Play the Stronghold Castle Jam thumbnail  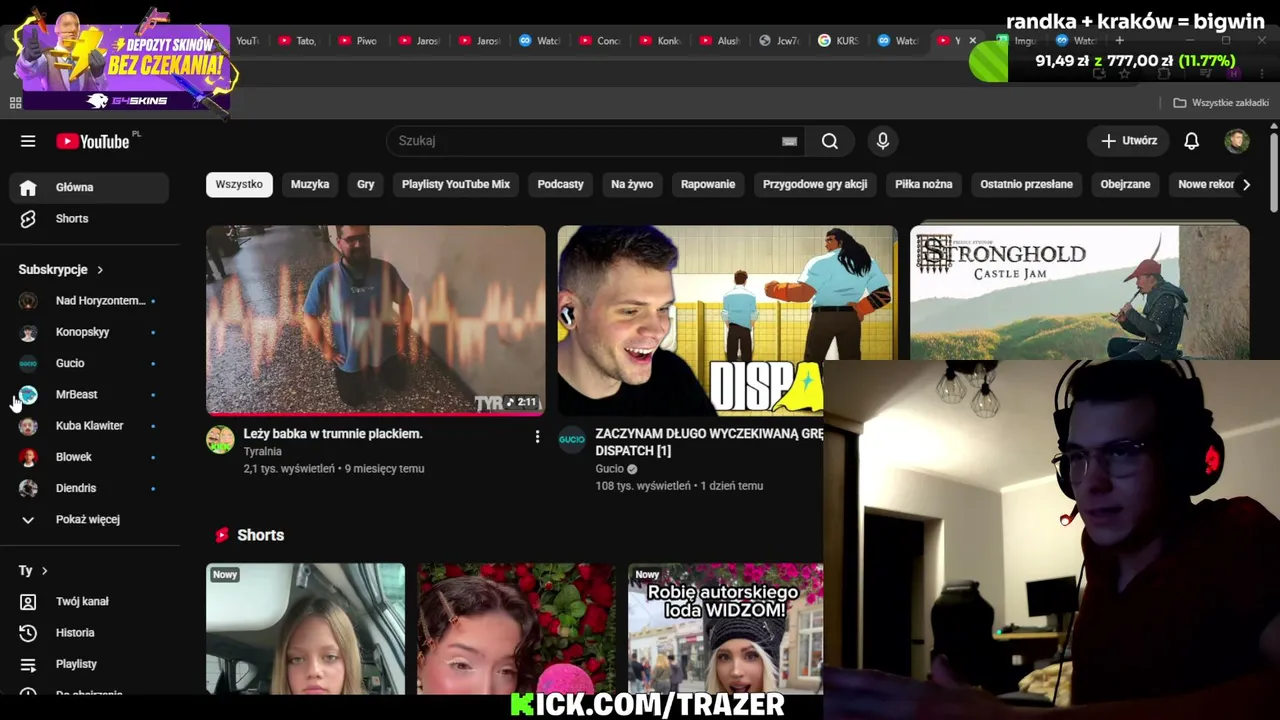(1080, 292)
